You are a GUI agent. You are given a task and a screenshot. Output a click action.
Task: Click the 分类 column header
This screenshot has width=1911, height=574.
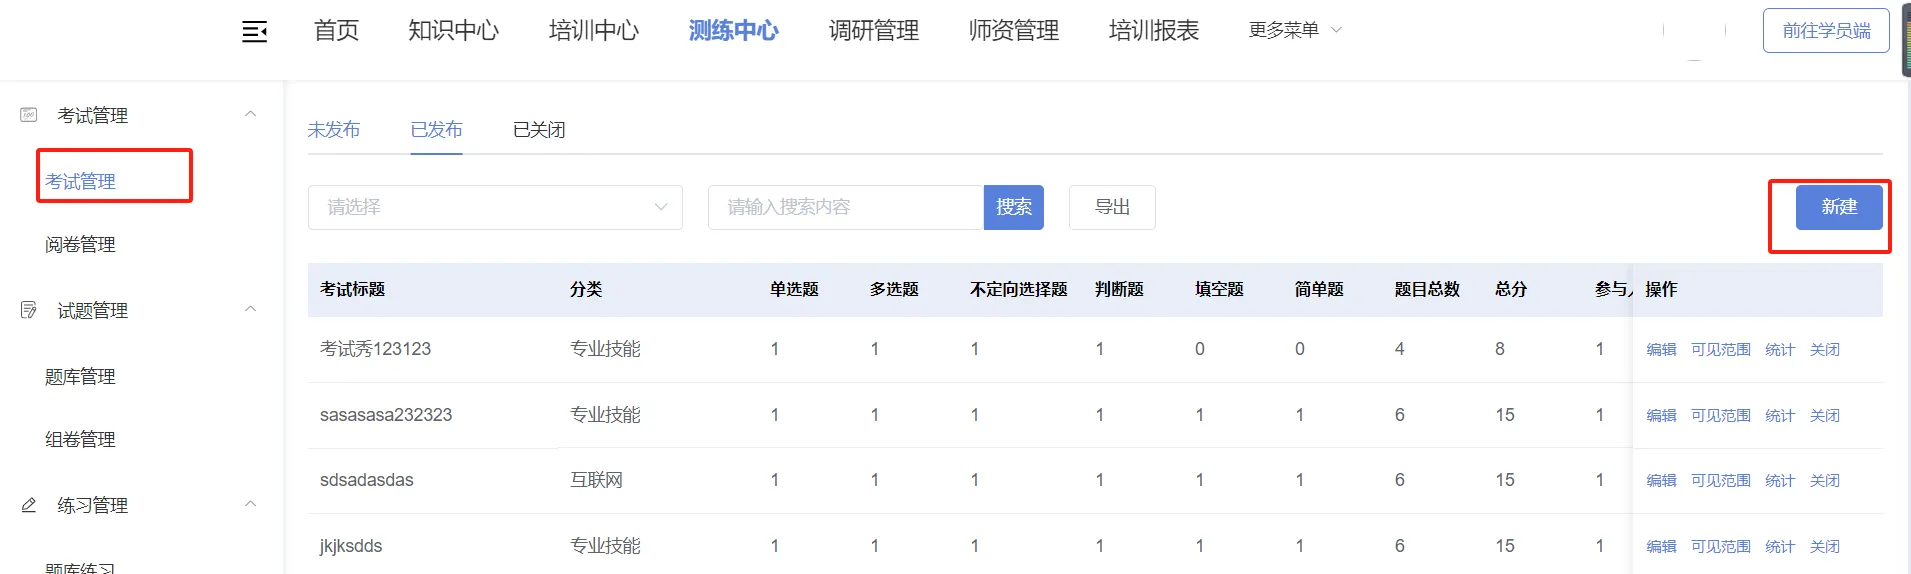pos(586,289)
